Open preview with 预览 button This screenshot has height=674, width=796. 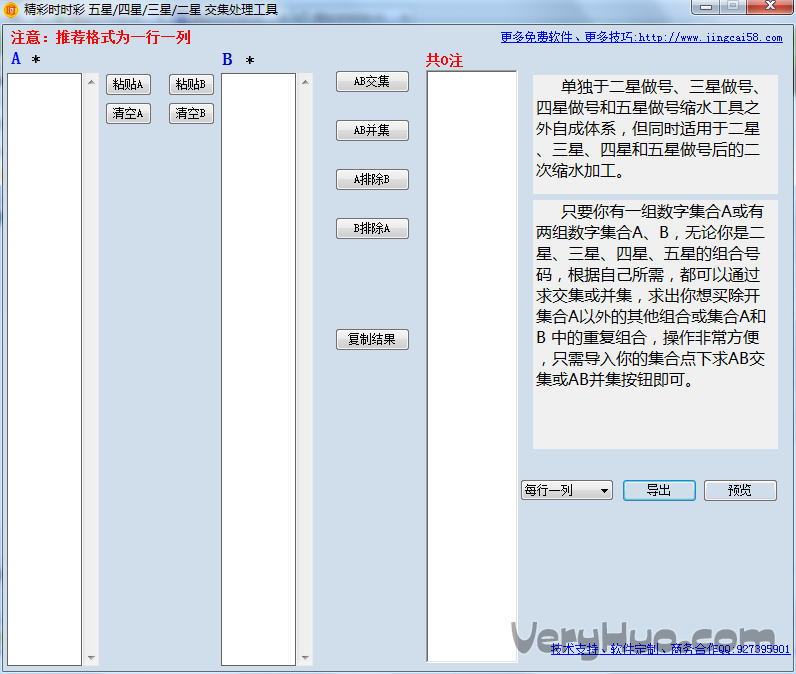pyautogui.click(x=740, y=490)
